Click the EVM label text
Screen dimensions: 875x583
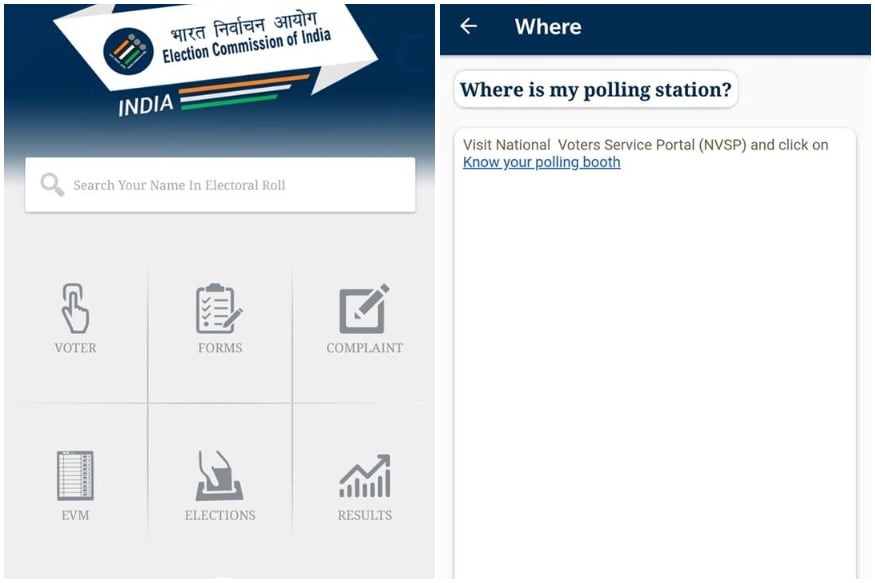pos(75,515)
